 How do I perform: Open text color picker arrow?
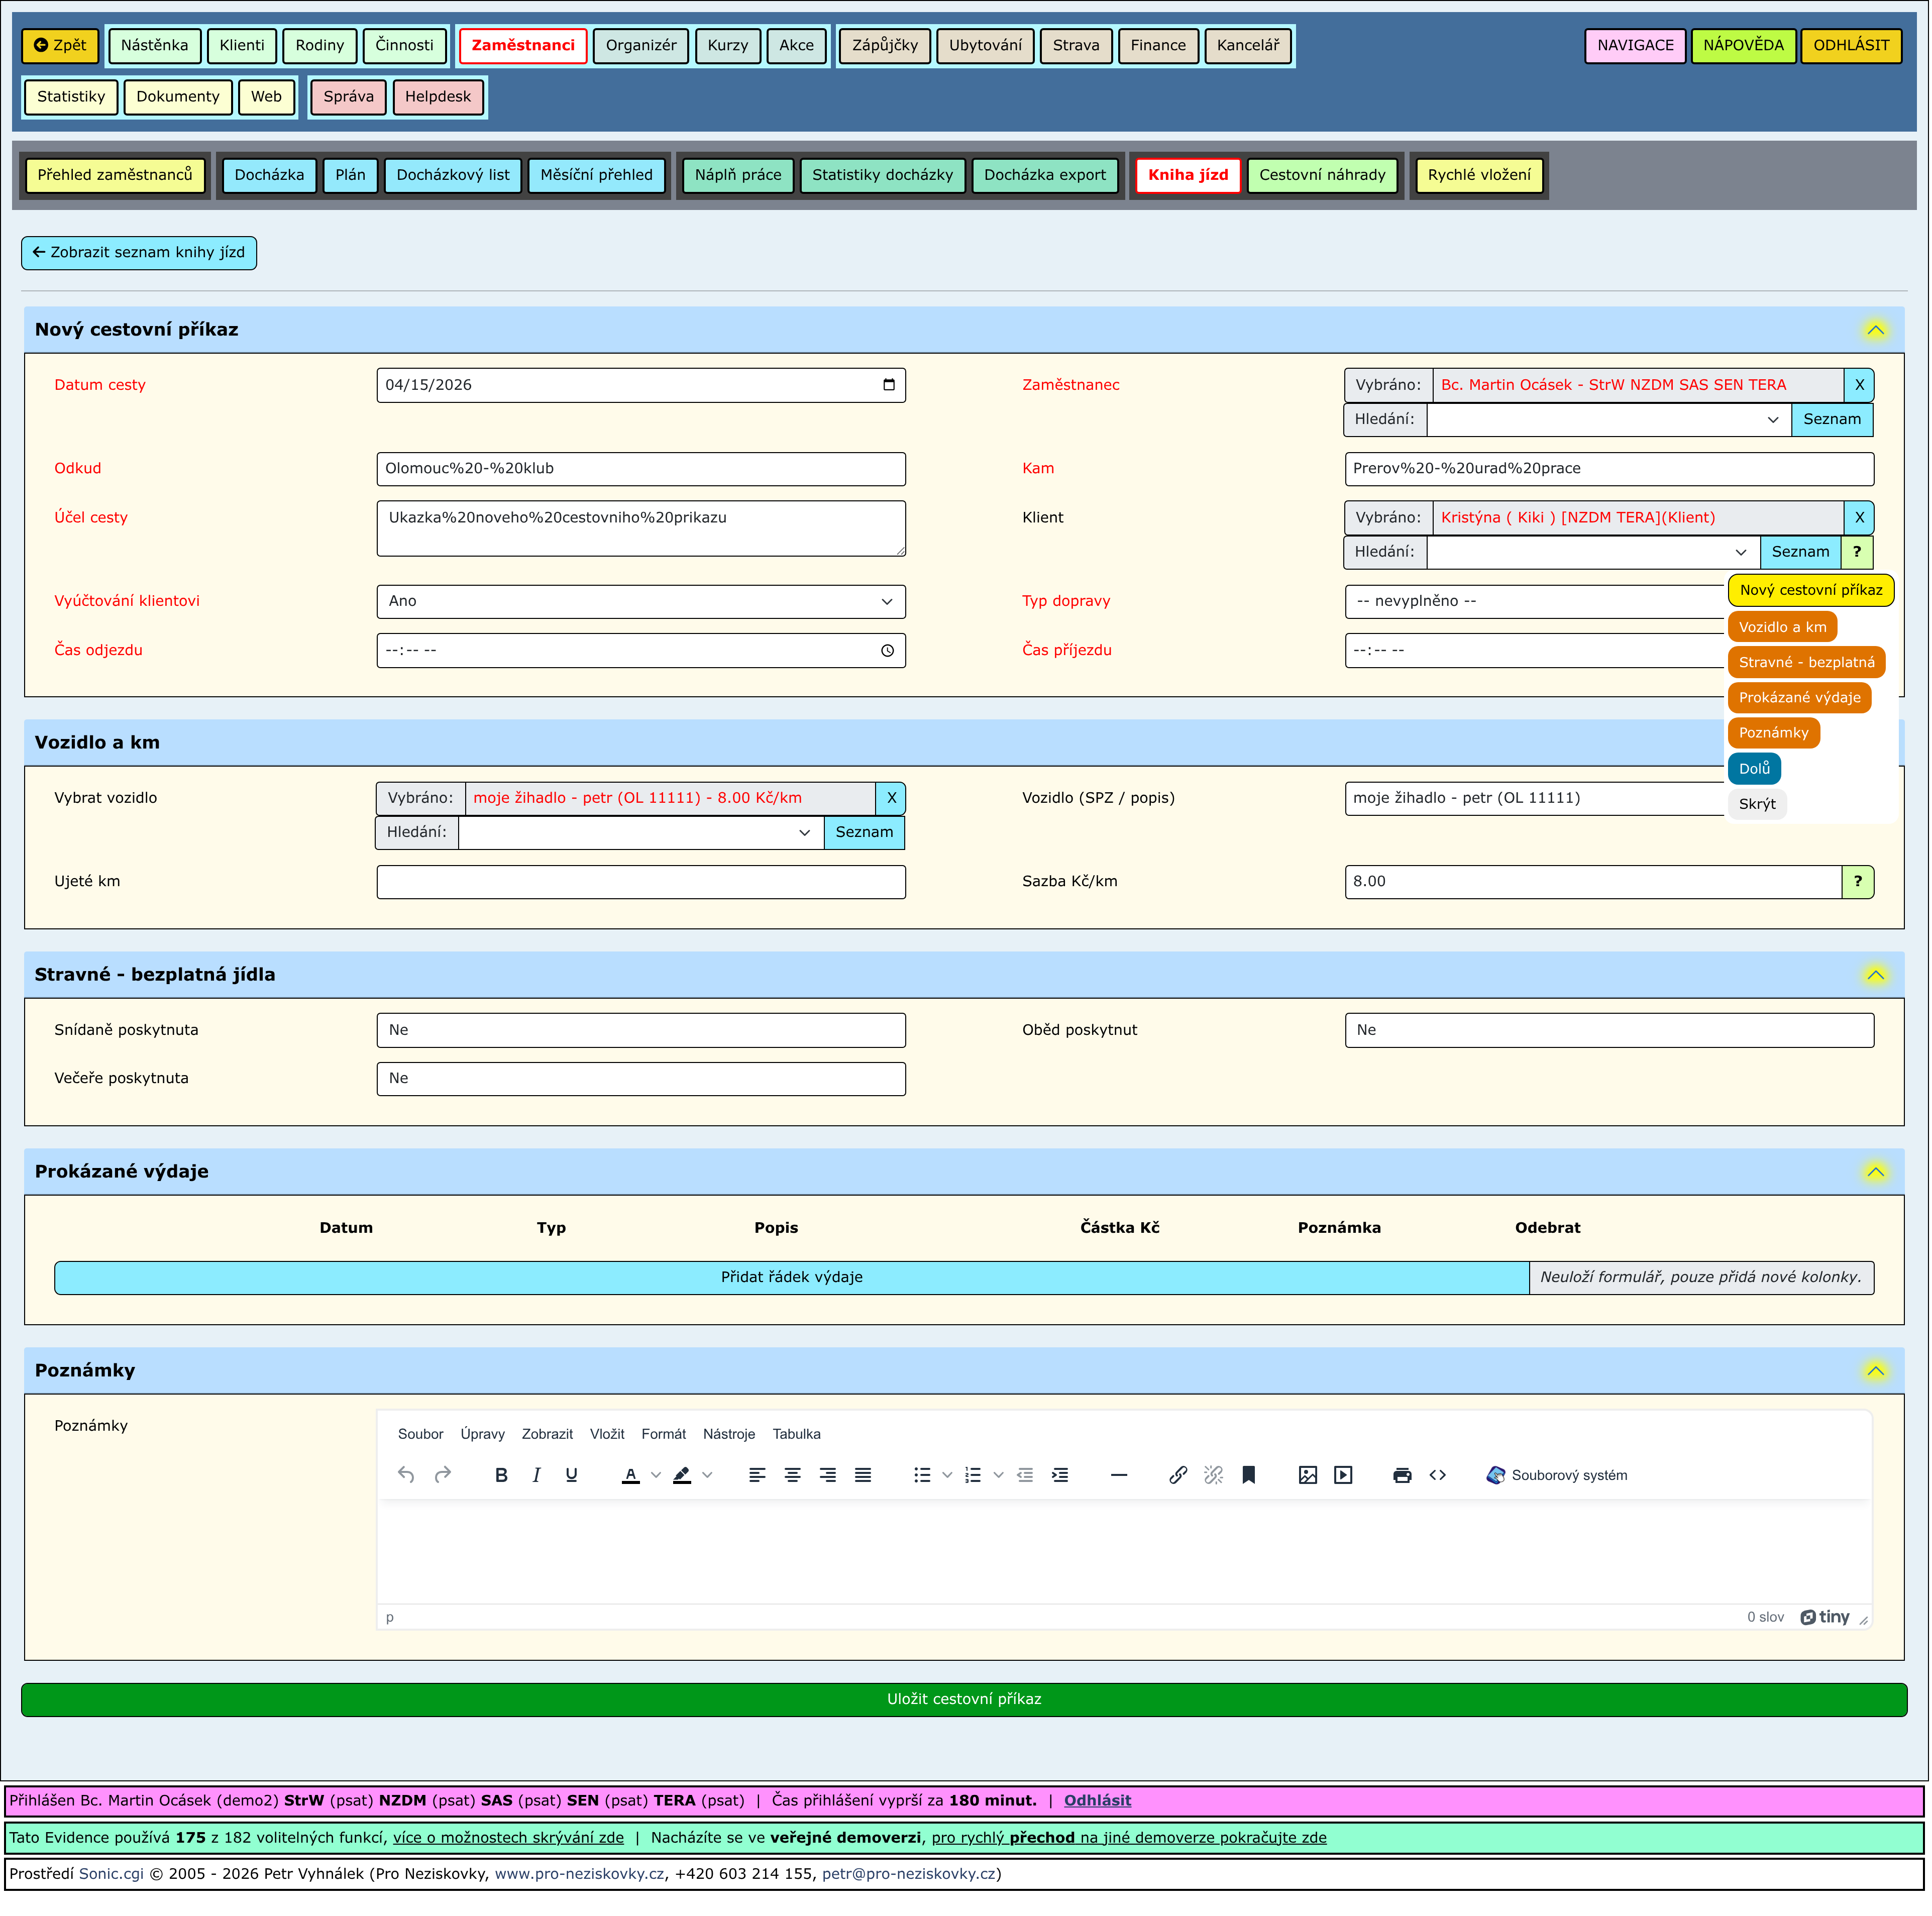coord(656,1476)
